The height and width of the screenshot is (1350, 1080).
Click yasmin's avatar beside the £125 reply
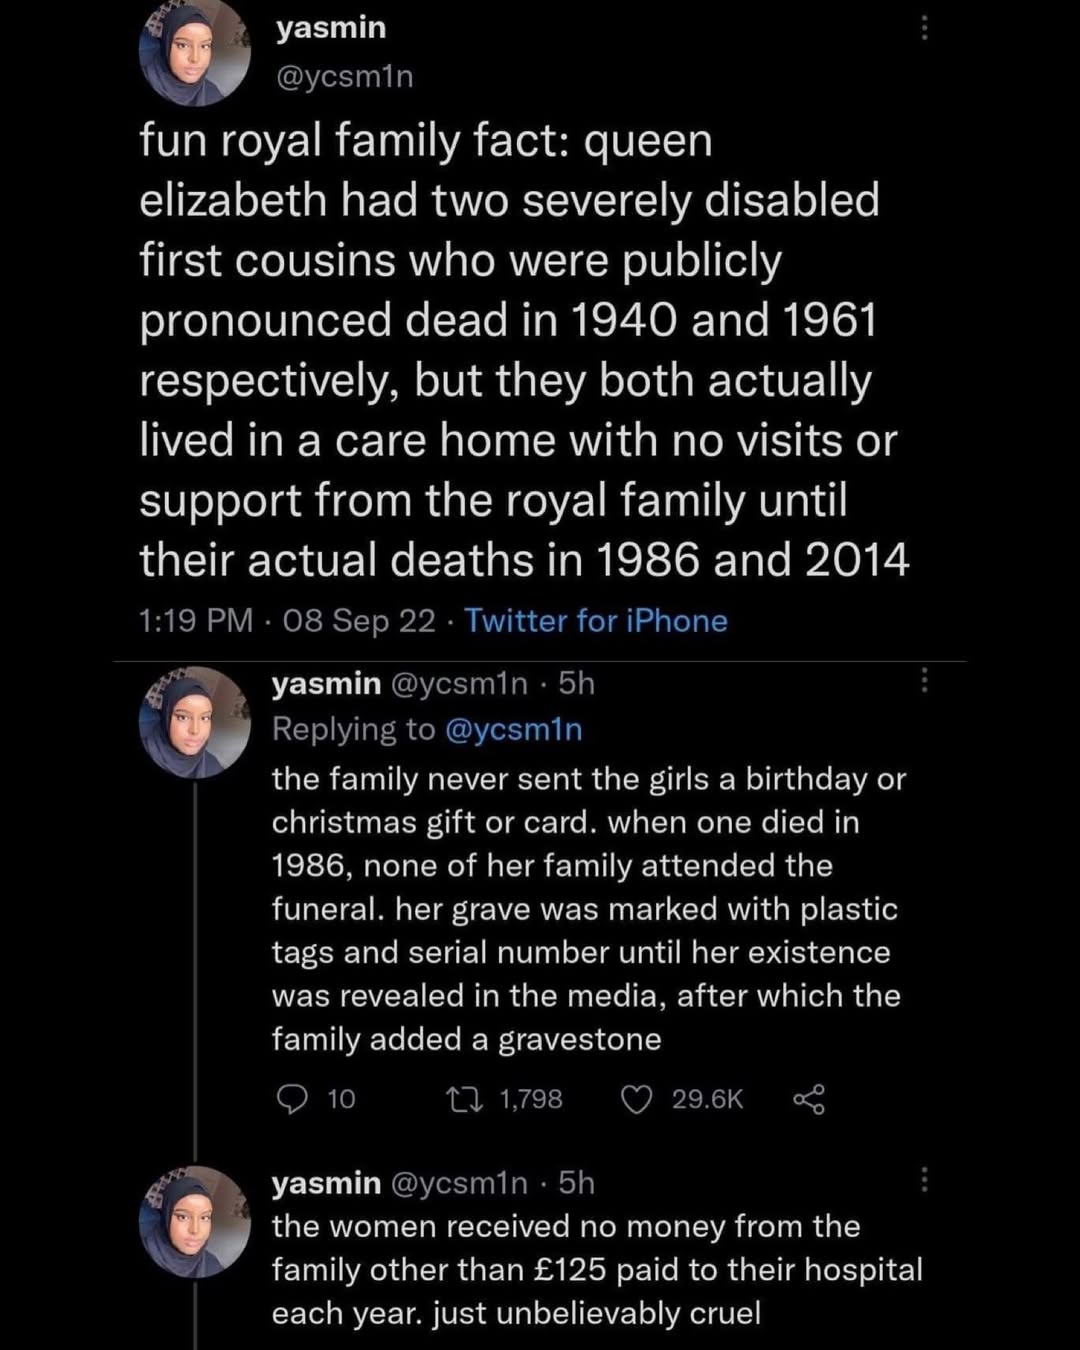[195, 1222]
